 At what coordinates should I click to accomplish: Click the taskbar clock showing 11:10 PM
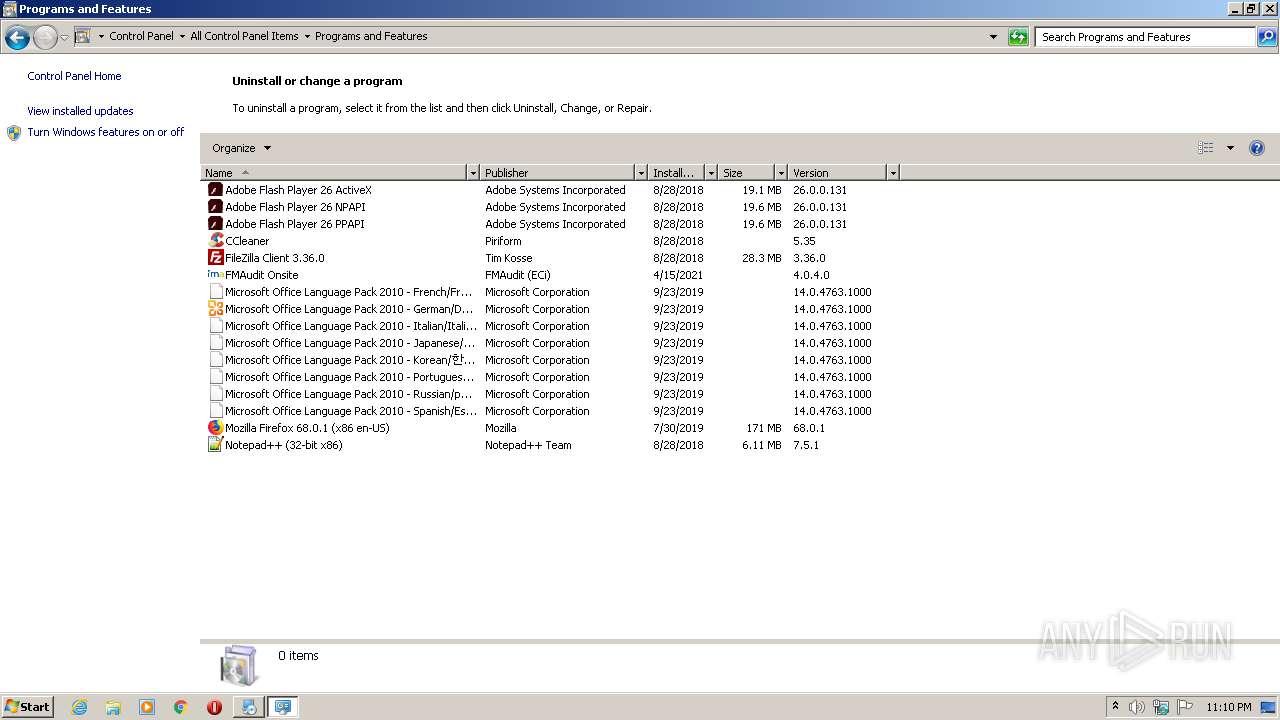click(x=1228, y=707)
